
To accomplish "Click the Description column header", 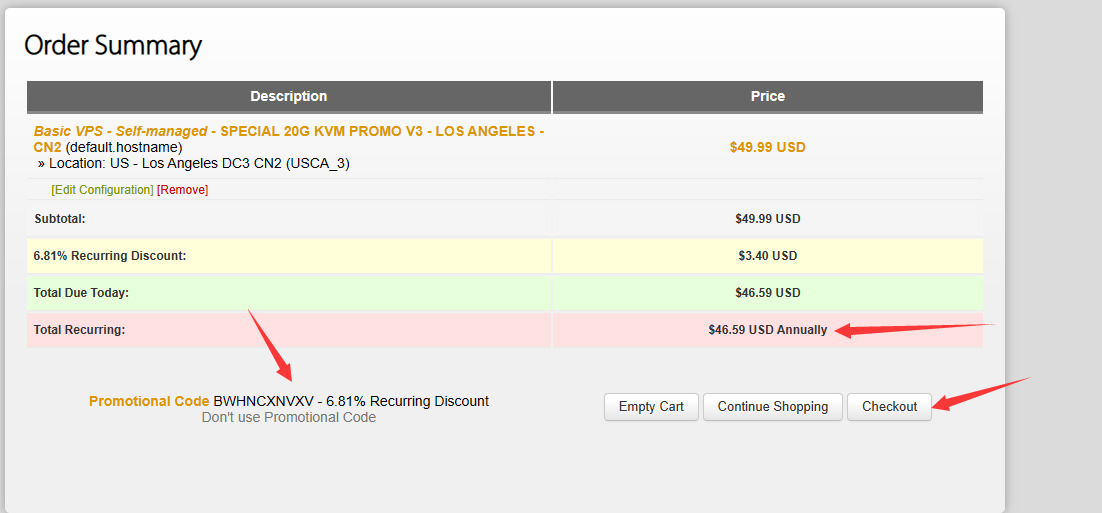I will [x=289, y=97].
